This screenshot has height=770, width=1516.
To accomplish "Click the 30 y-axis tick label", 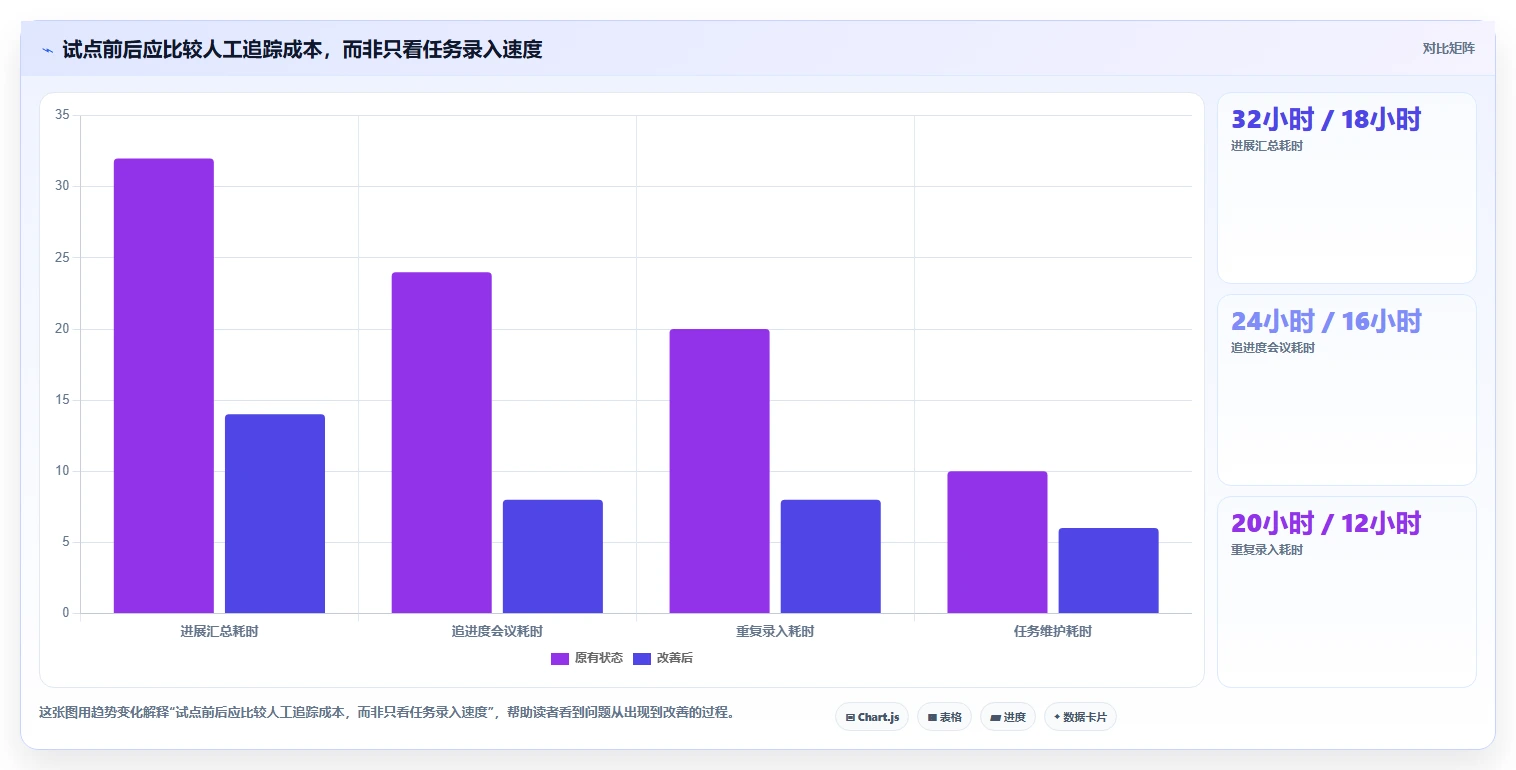I will point(62,186).
